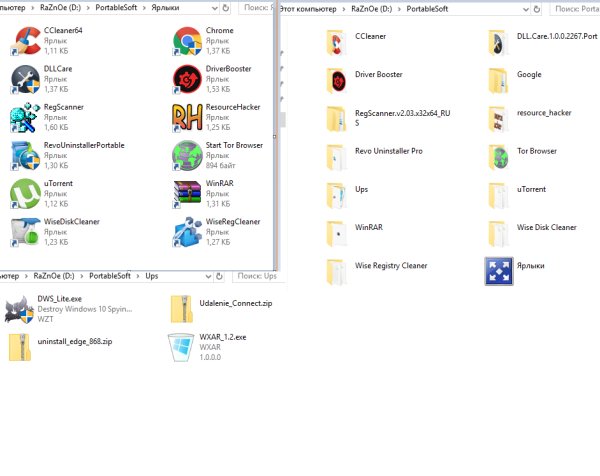The width and height of the screenshot is (600, 476).
Task: Expand the chevron after RaZnOe (D:) in the PortableSoft window path
Action: click(x=399, y=9)
